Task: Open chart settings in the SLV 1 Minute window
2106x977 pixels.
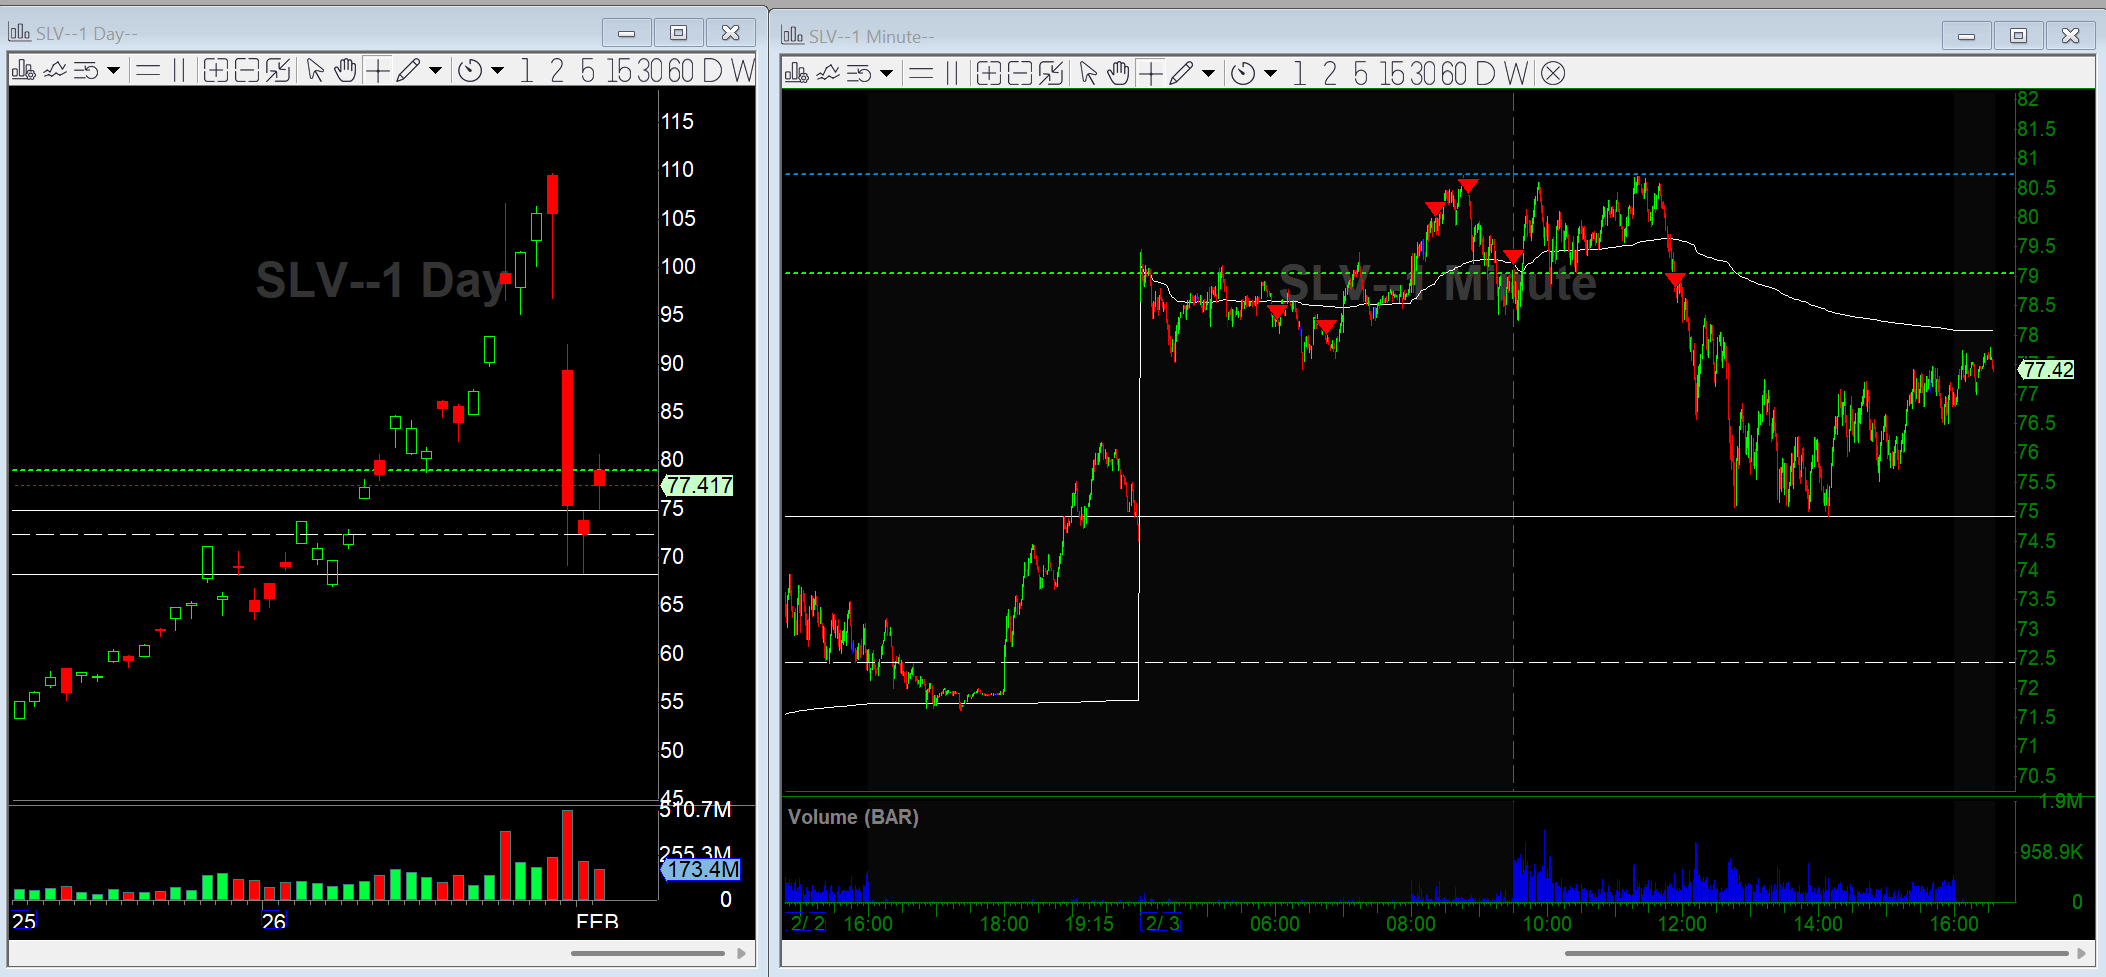Action: point(797,73)
